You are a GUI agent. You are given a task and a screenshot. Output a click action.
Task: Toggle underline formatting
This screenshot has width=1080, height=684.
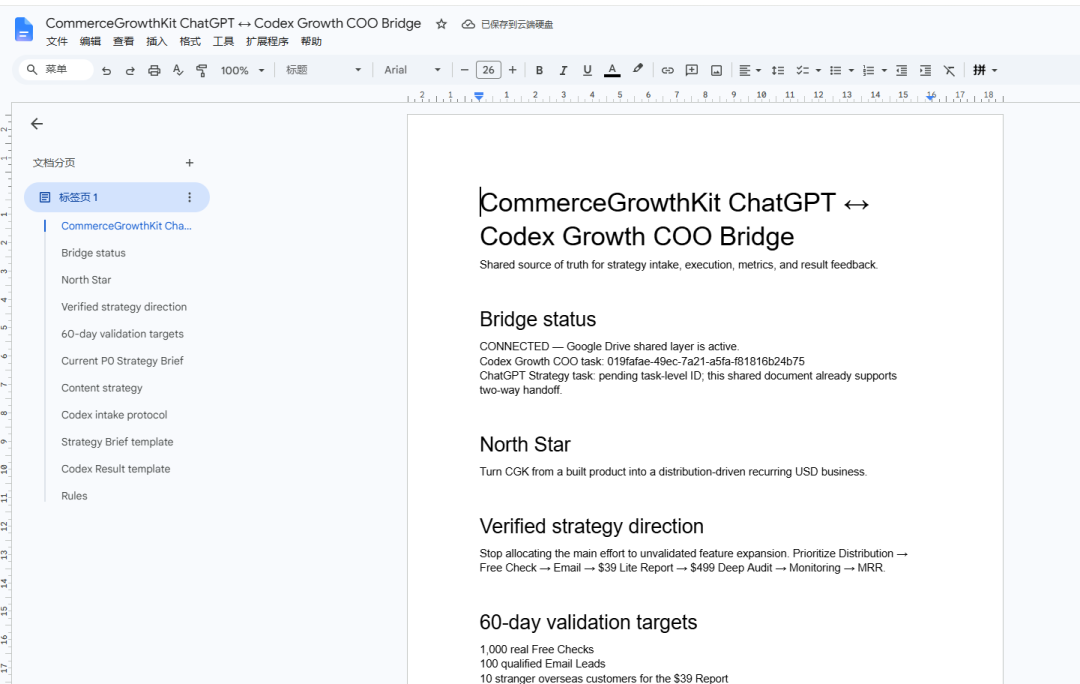coord(588,70)
